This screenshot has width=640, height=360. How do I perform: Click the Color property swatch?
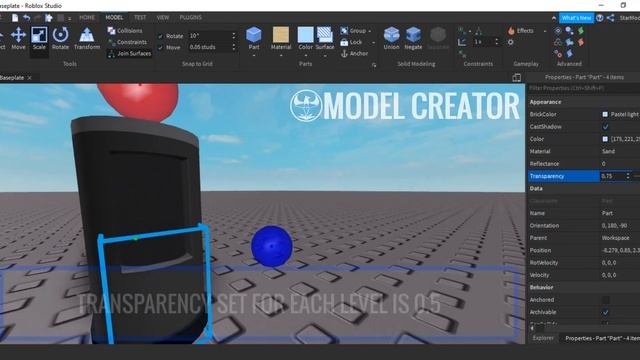[x=605, y=139]
